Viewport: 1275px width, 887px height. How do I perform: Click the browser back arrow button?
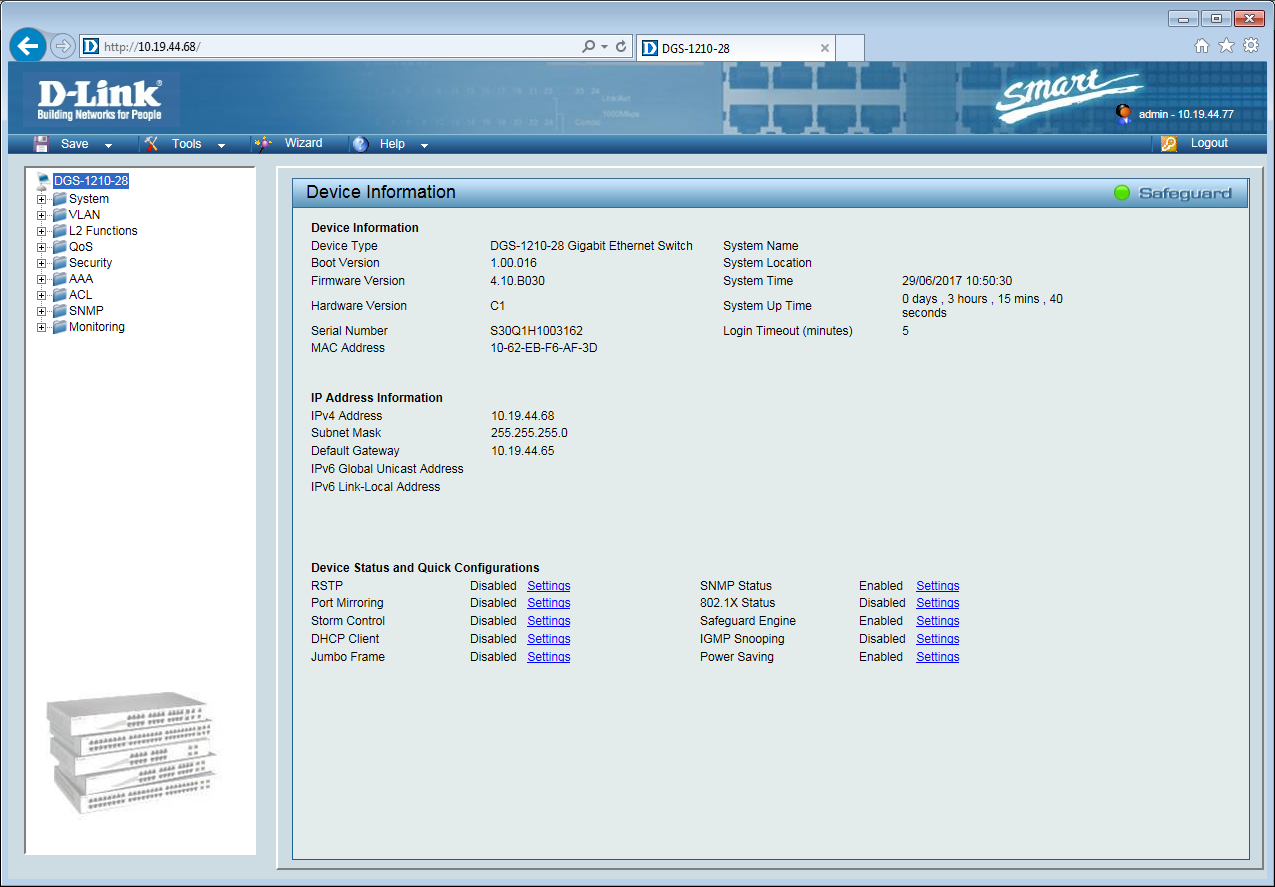[28, 46]
